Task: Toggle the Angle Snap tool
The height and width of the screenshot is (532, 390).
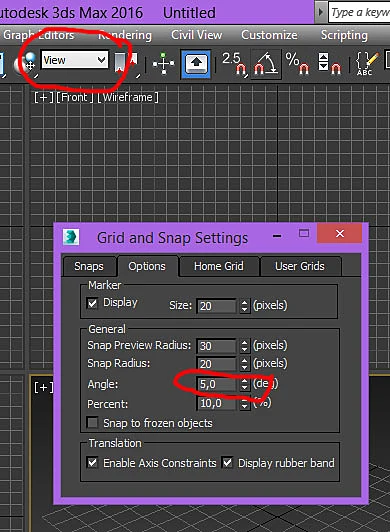Action: (266, 63)
